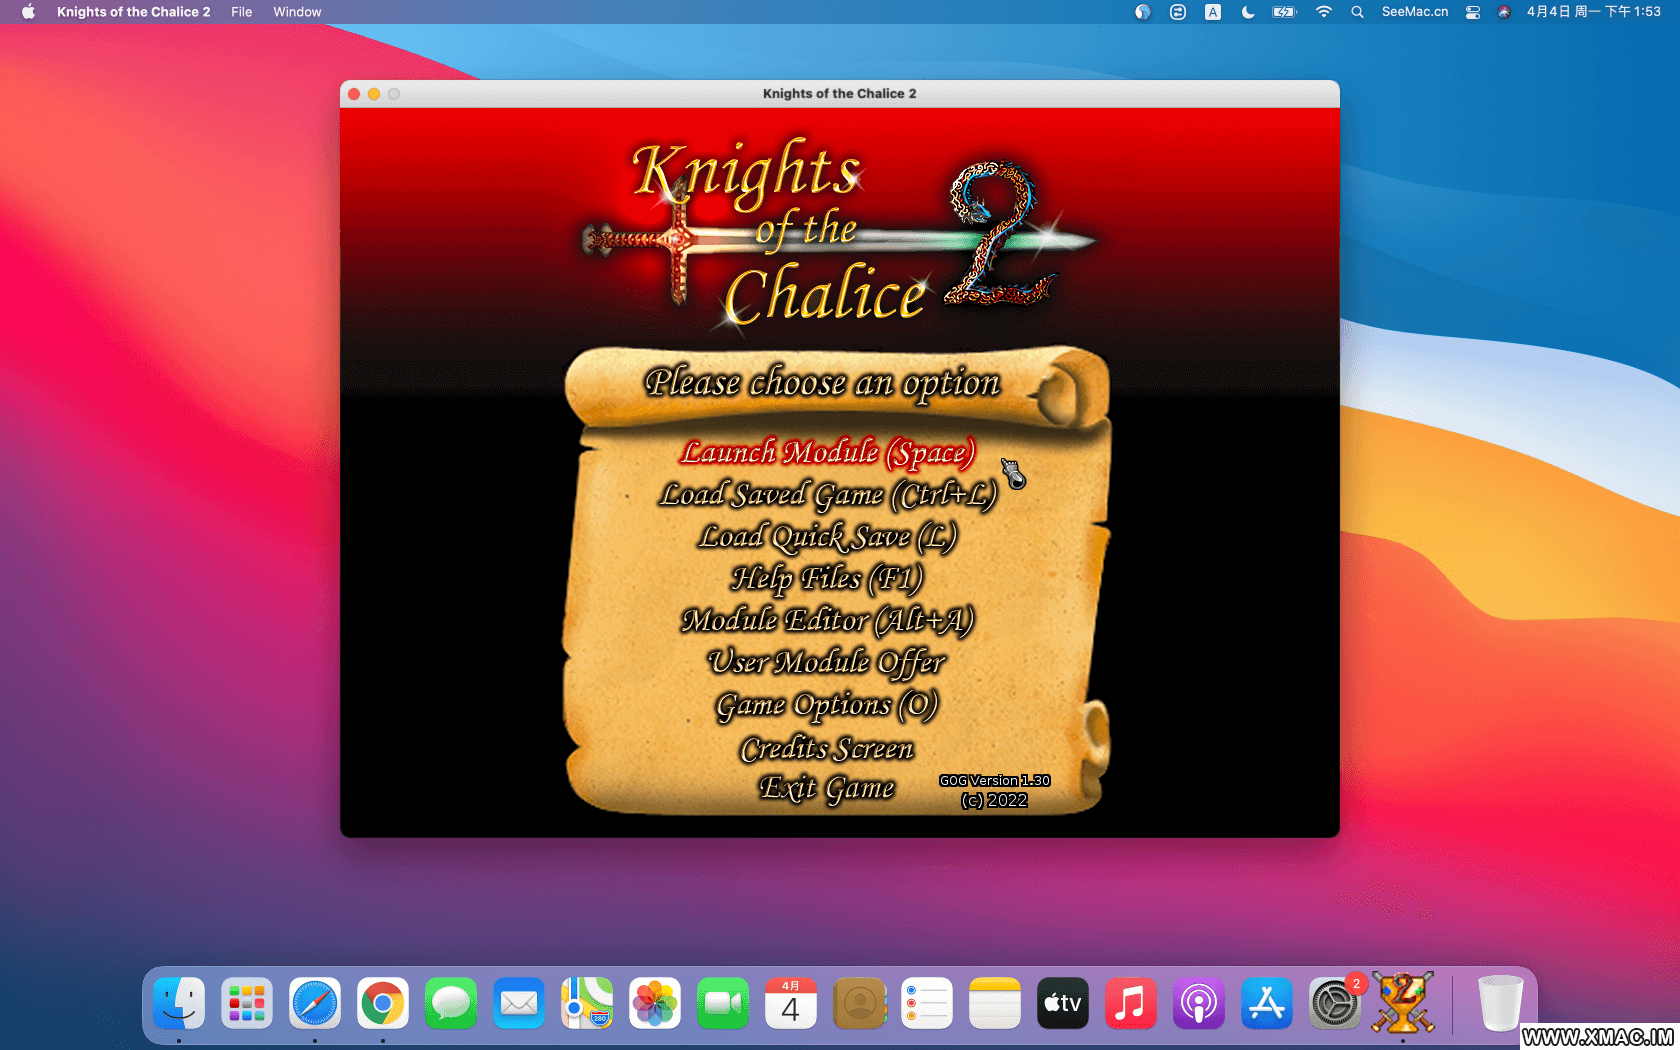This screenshot has height=1050, width=1680.
Task: Show the Credits Screen
Action: 827,748
